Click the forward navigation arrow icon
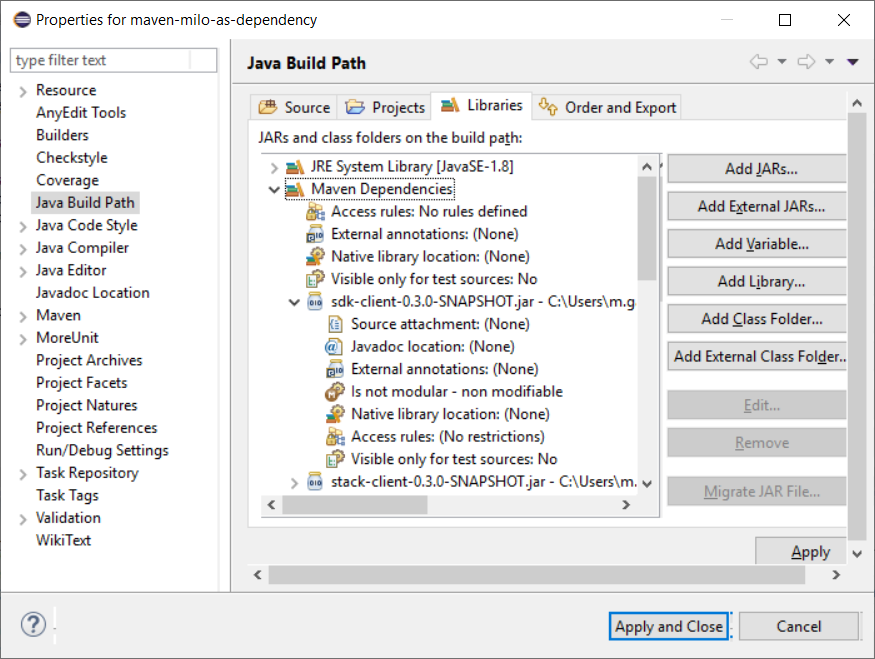Image resolution: width=875 pixels, height=659 pixels. [806, 61]
